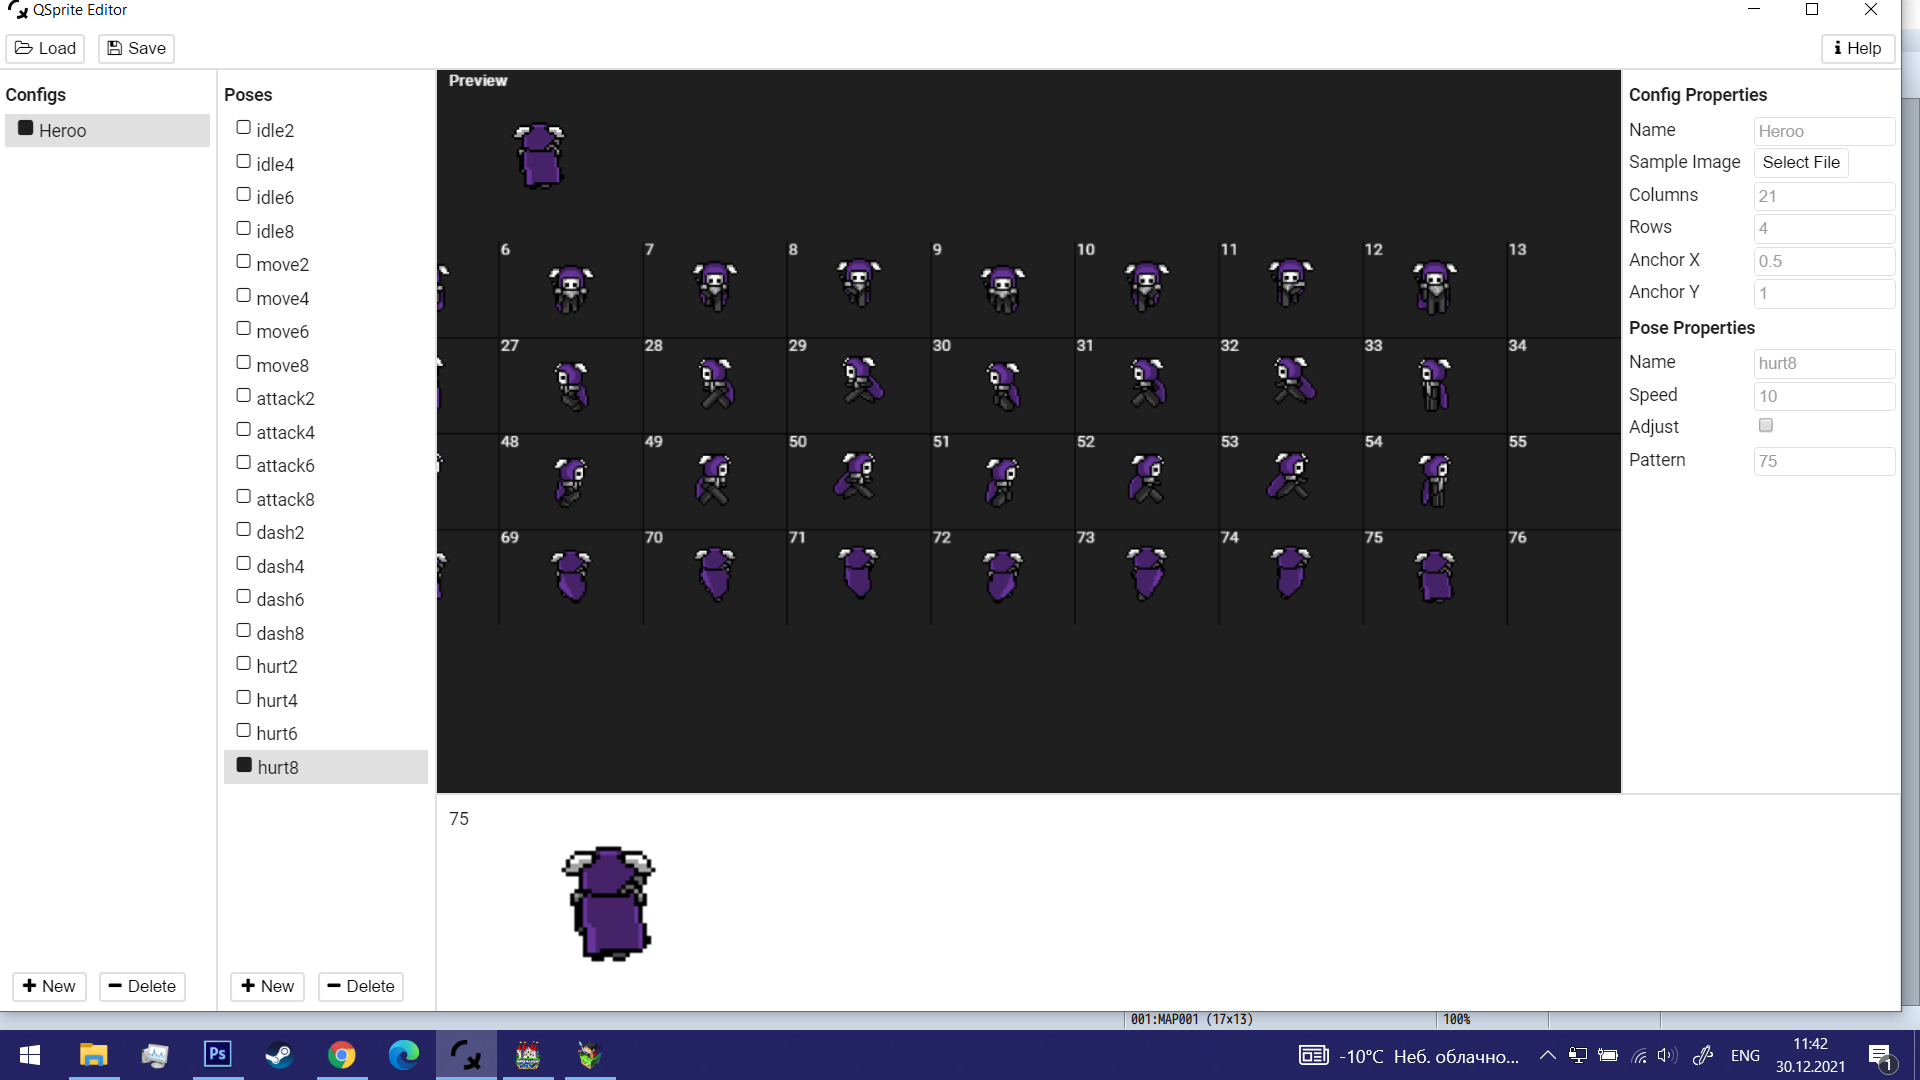Select the hurt8 pose
This screenshot has width=1920, height=1080.
tap(326, 767)
